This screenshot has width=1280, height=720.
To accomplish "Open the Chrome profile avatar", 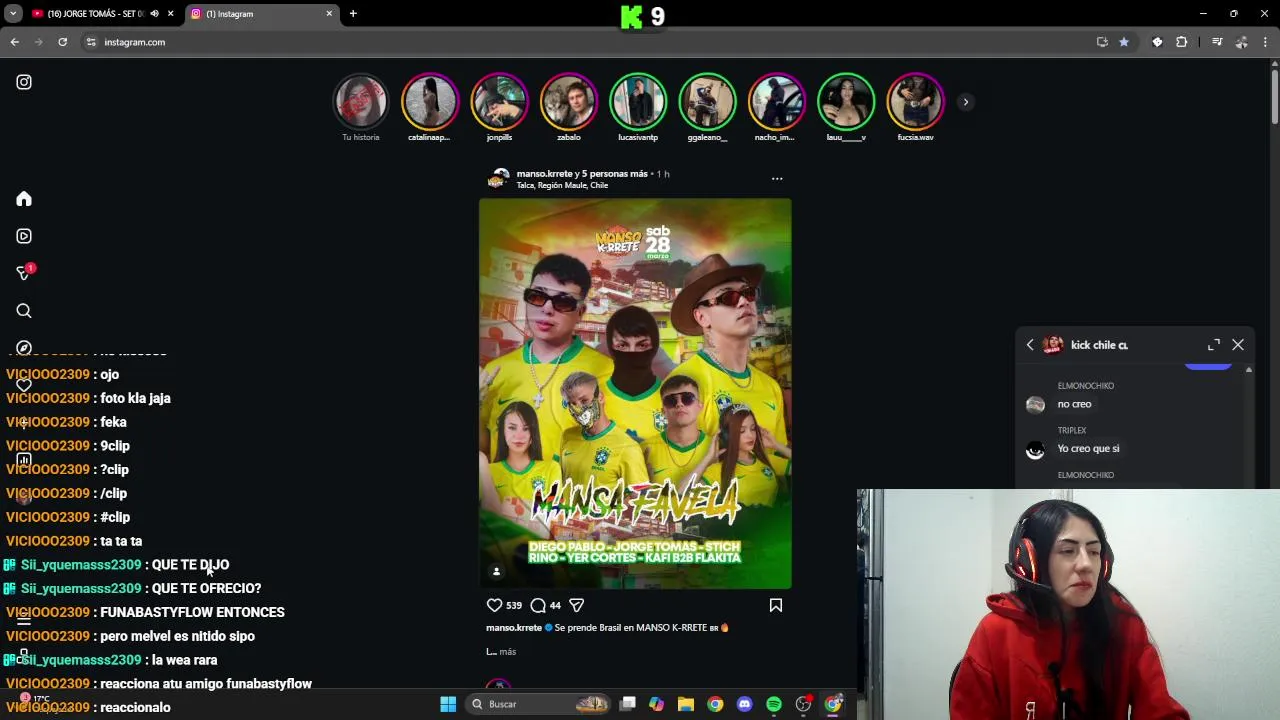I will [1242, 42].
